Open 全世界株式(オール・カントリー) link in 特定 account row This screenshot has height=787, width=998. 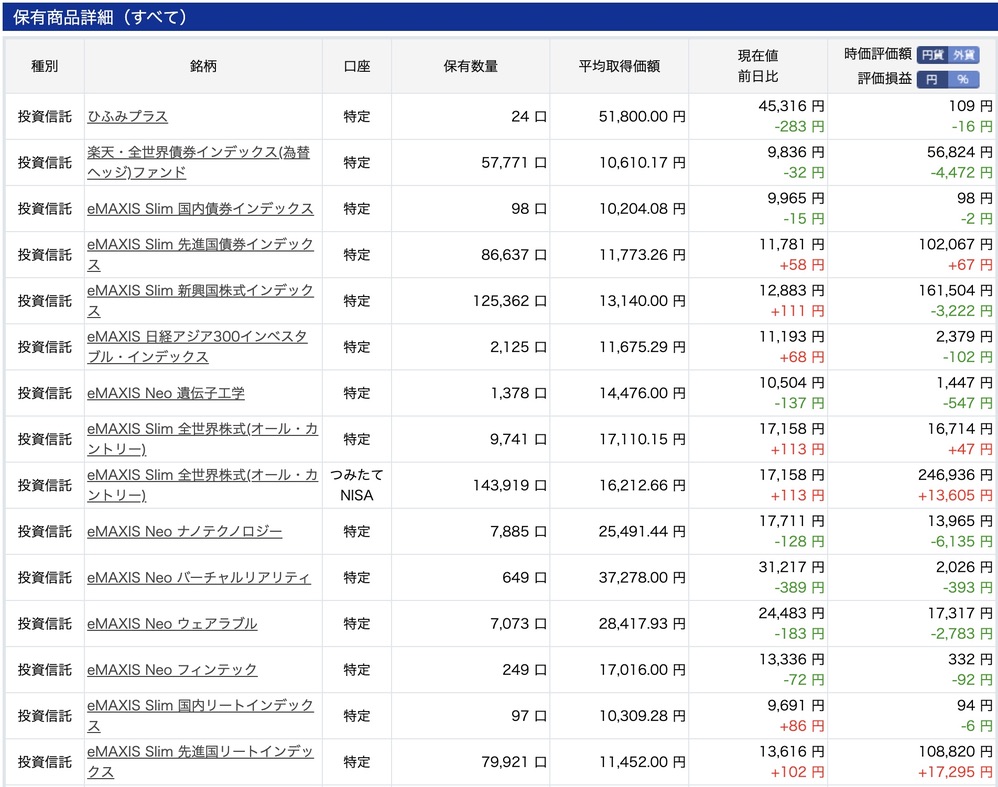pyautogui.click(x=202, y=439)
